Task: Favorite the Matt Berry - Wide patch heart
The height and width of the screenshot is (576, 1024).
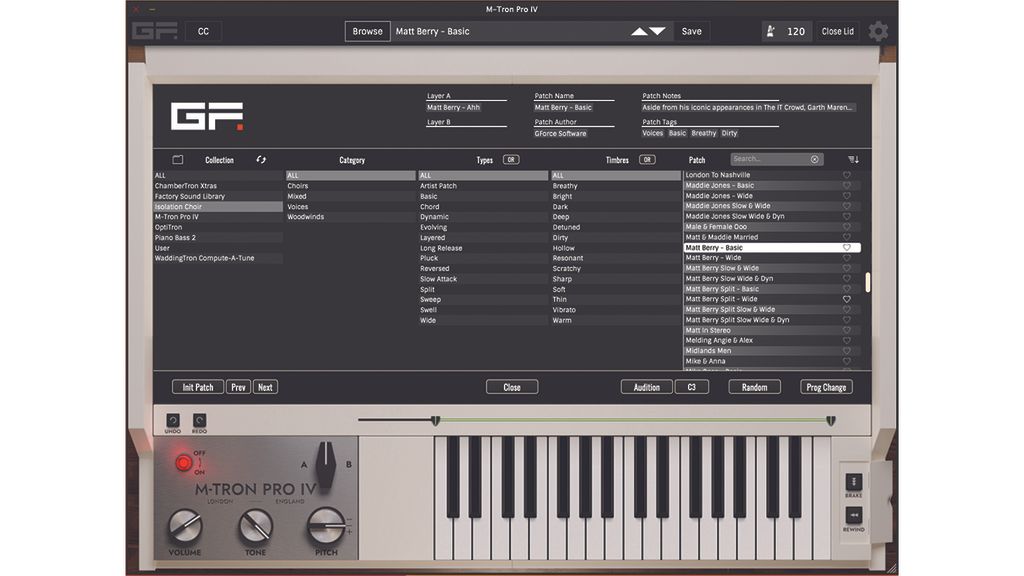Action: point(846,257)
